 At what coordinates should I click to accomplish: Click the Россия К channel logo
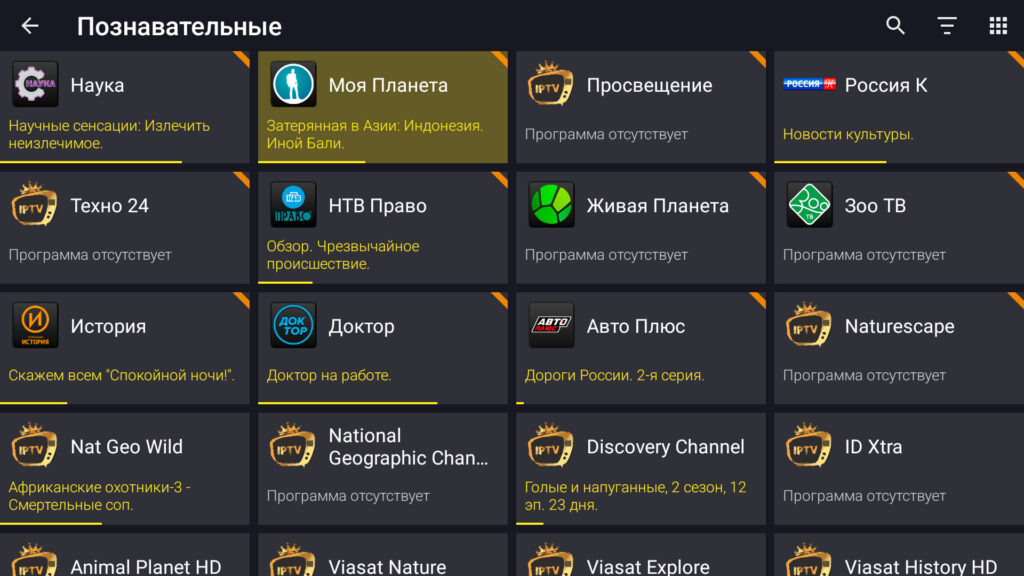point(809,84)
